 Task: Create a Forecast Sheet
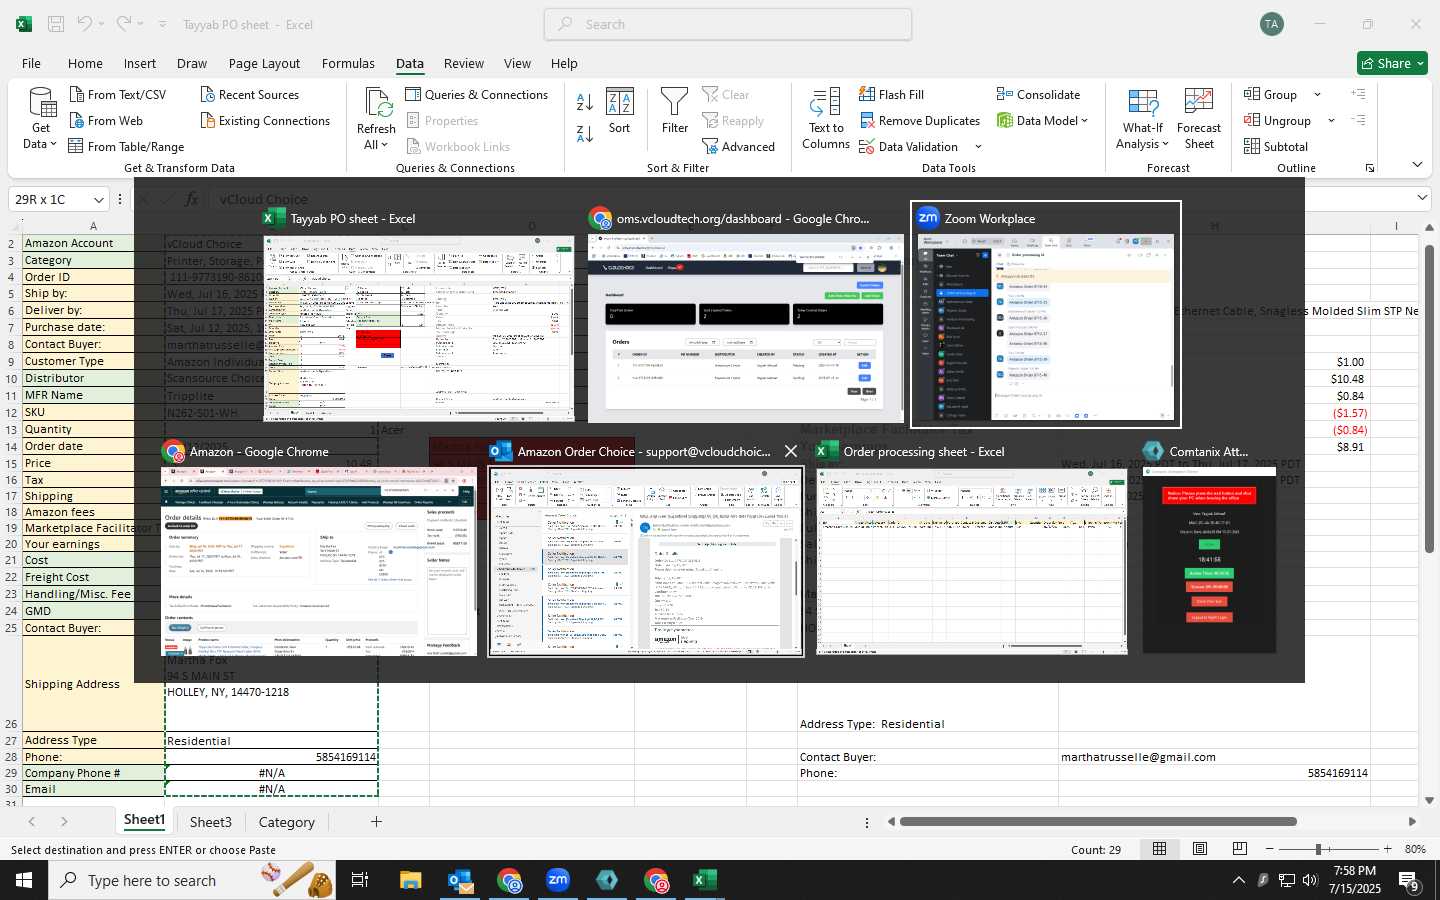(1199, 119)
